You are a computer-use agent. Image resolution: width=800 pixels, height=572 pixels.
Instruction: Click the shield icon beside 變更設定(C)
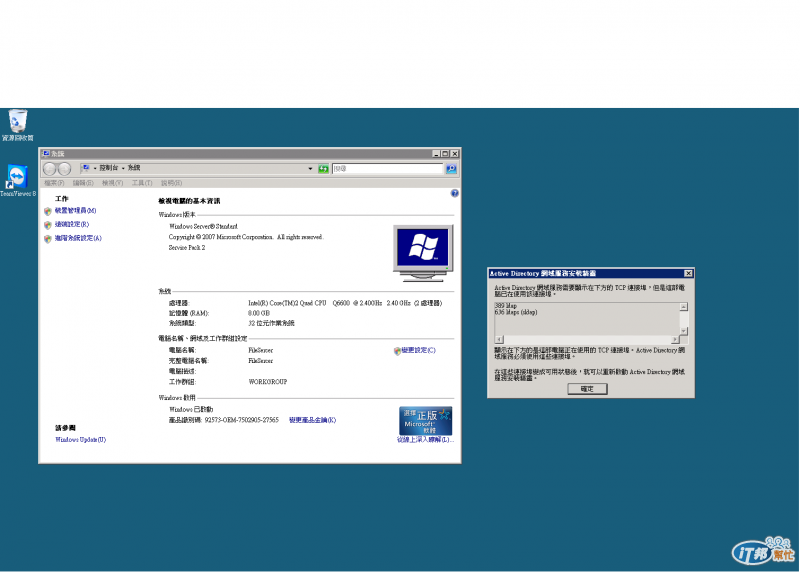pyautogui.click(x=397, y=351)
